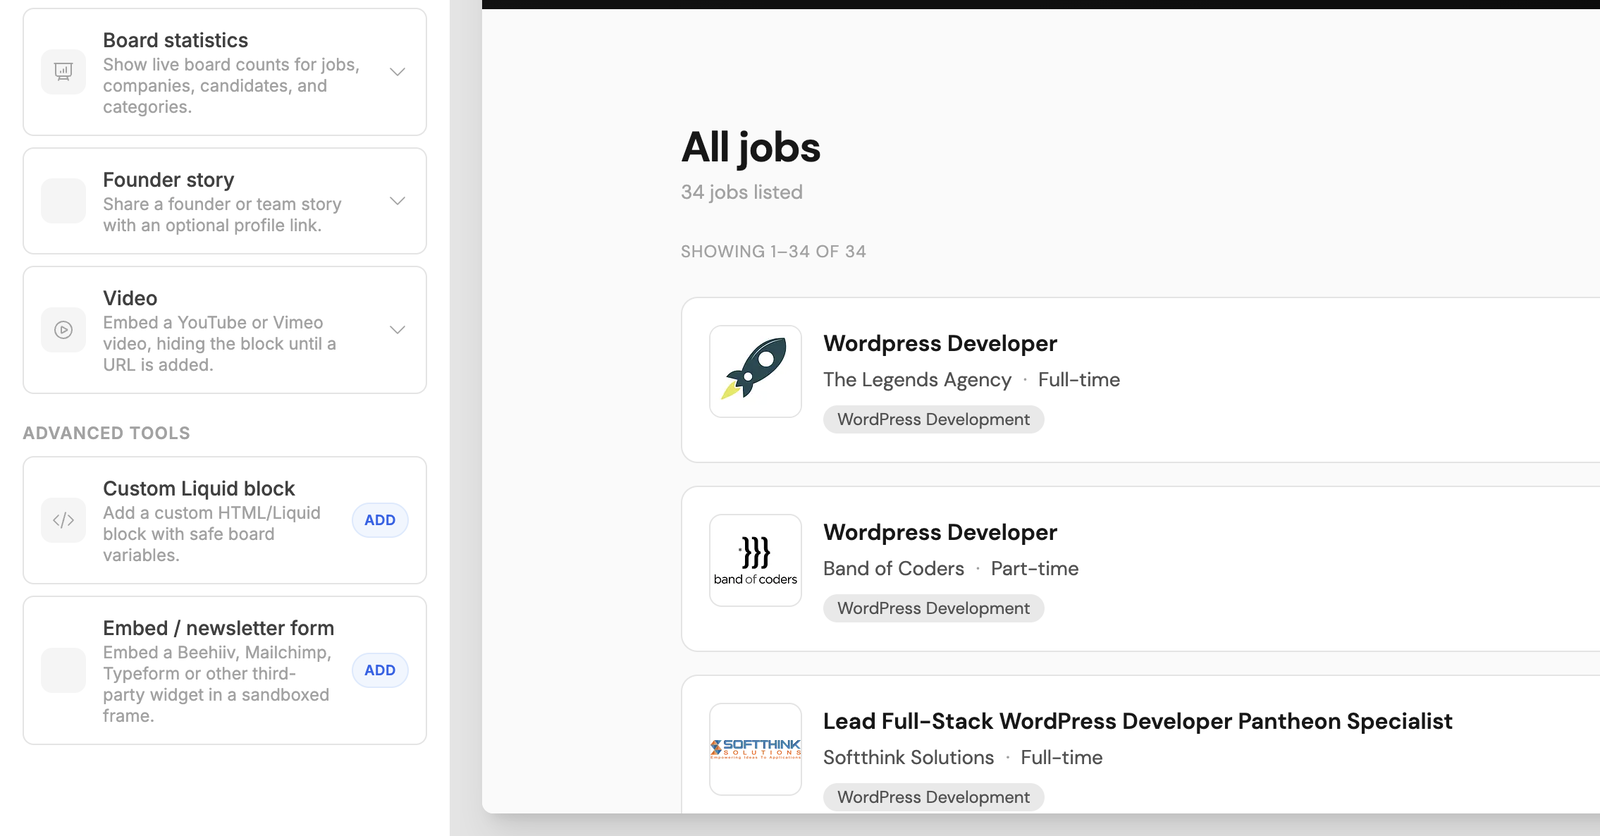1600x836 pixels.
Task: Expand the Founder story block chevron
Action: [397, 201]
